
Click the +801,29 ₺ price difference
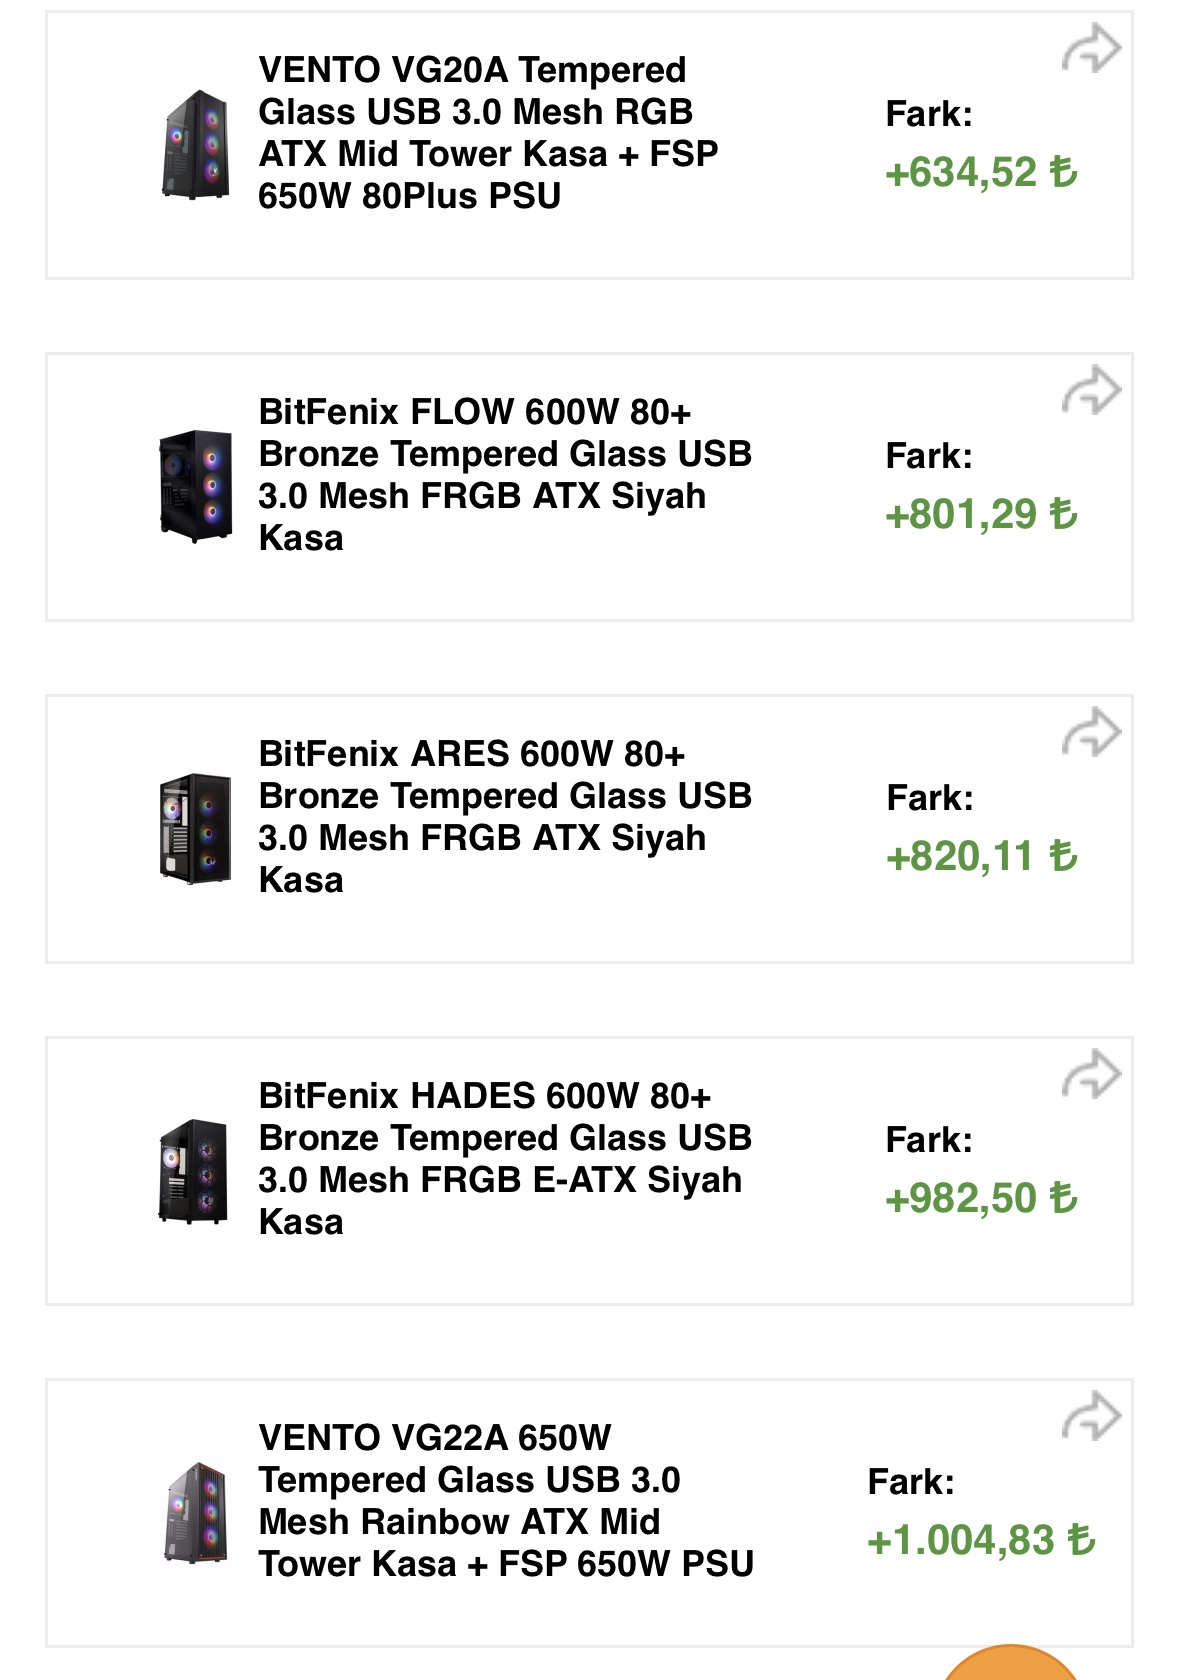point(981,515)
